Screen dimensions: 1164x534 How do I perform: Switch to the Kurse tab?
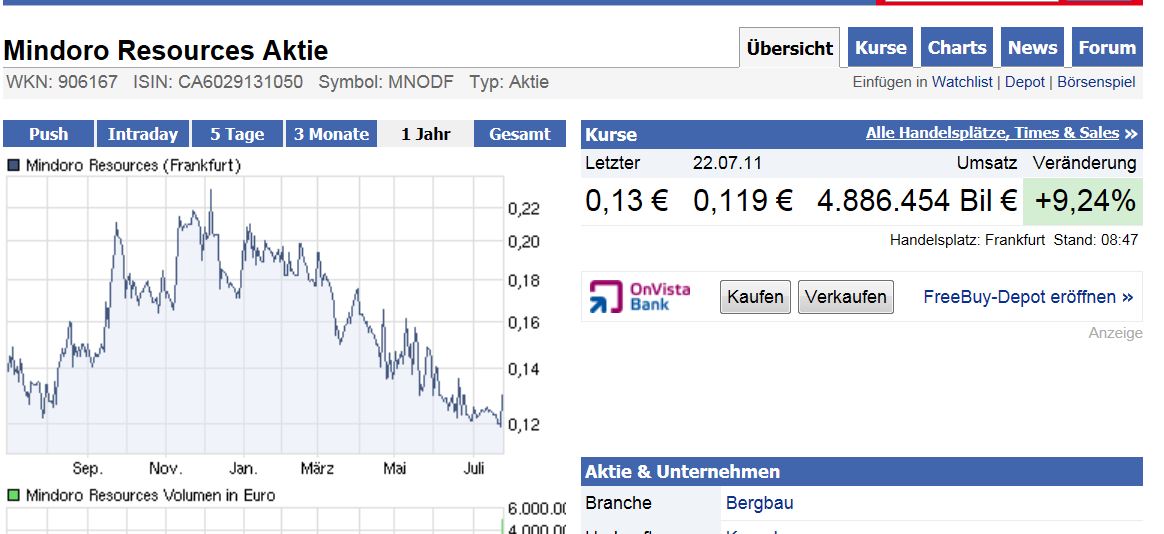click(x=880, y=48)
